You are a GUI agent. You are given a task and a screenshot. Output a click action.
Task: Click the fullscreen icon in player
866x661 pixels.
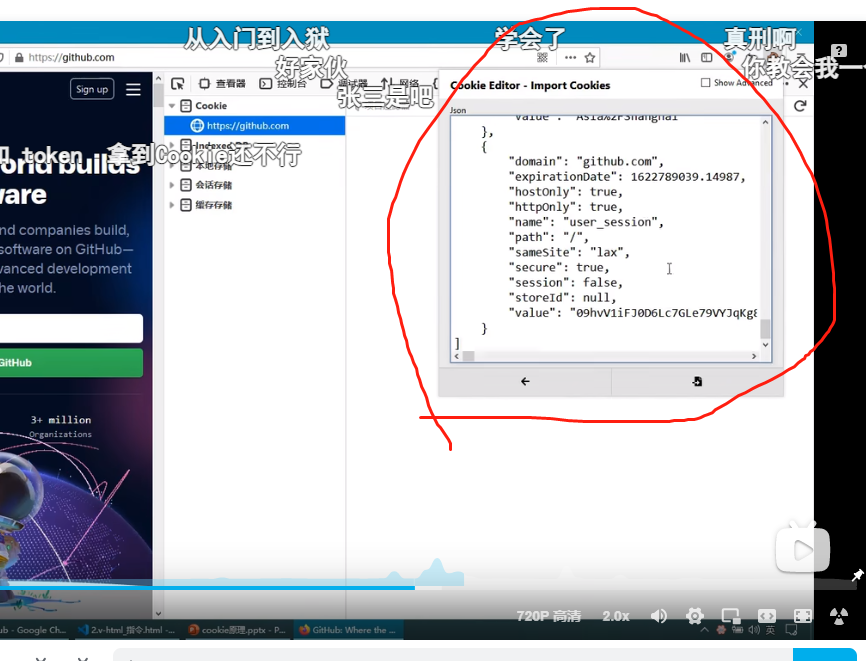click(x=802, y=616)
